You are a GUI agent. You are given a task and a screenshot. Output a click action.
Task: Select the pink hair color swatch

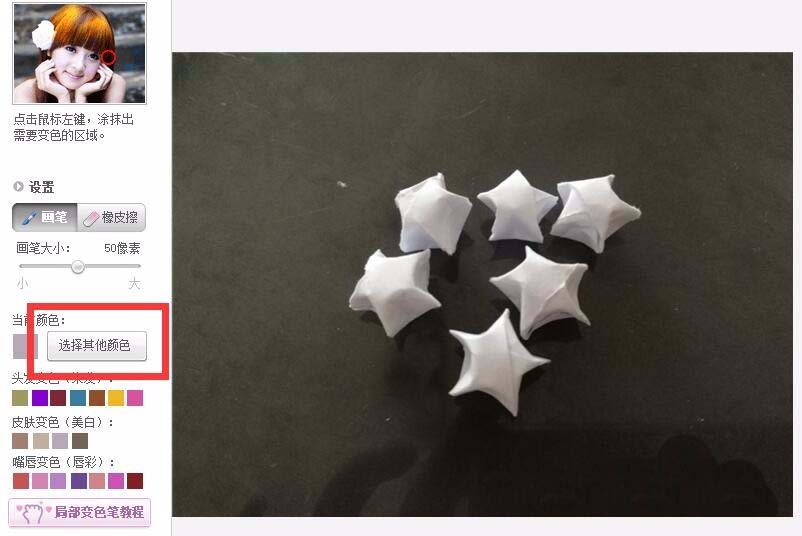tap(135, 397)
